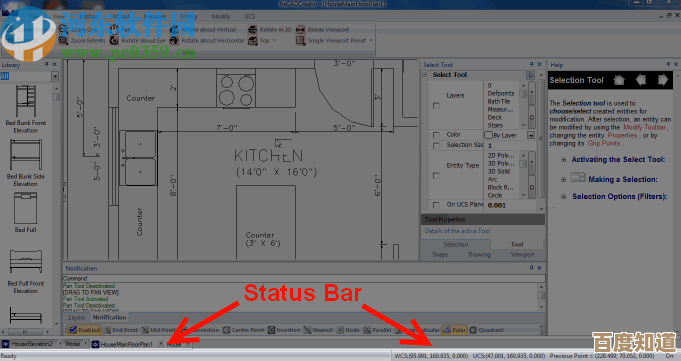
Task: Click the Zoom Extents tool icon
Action: (63, 40)
